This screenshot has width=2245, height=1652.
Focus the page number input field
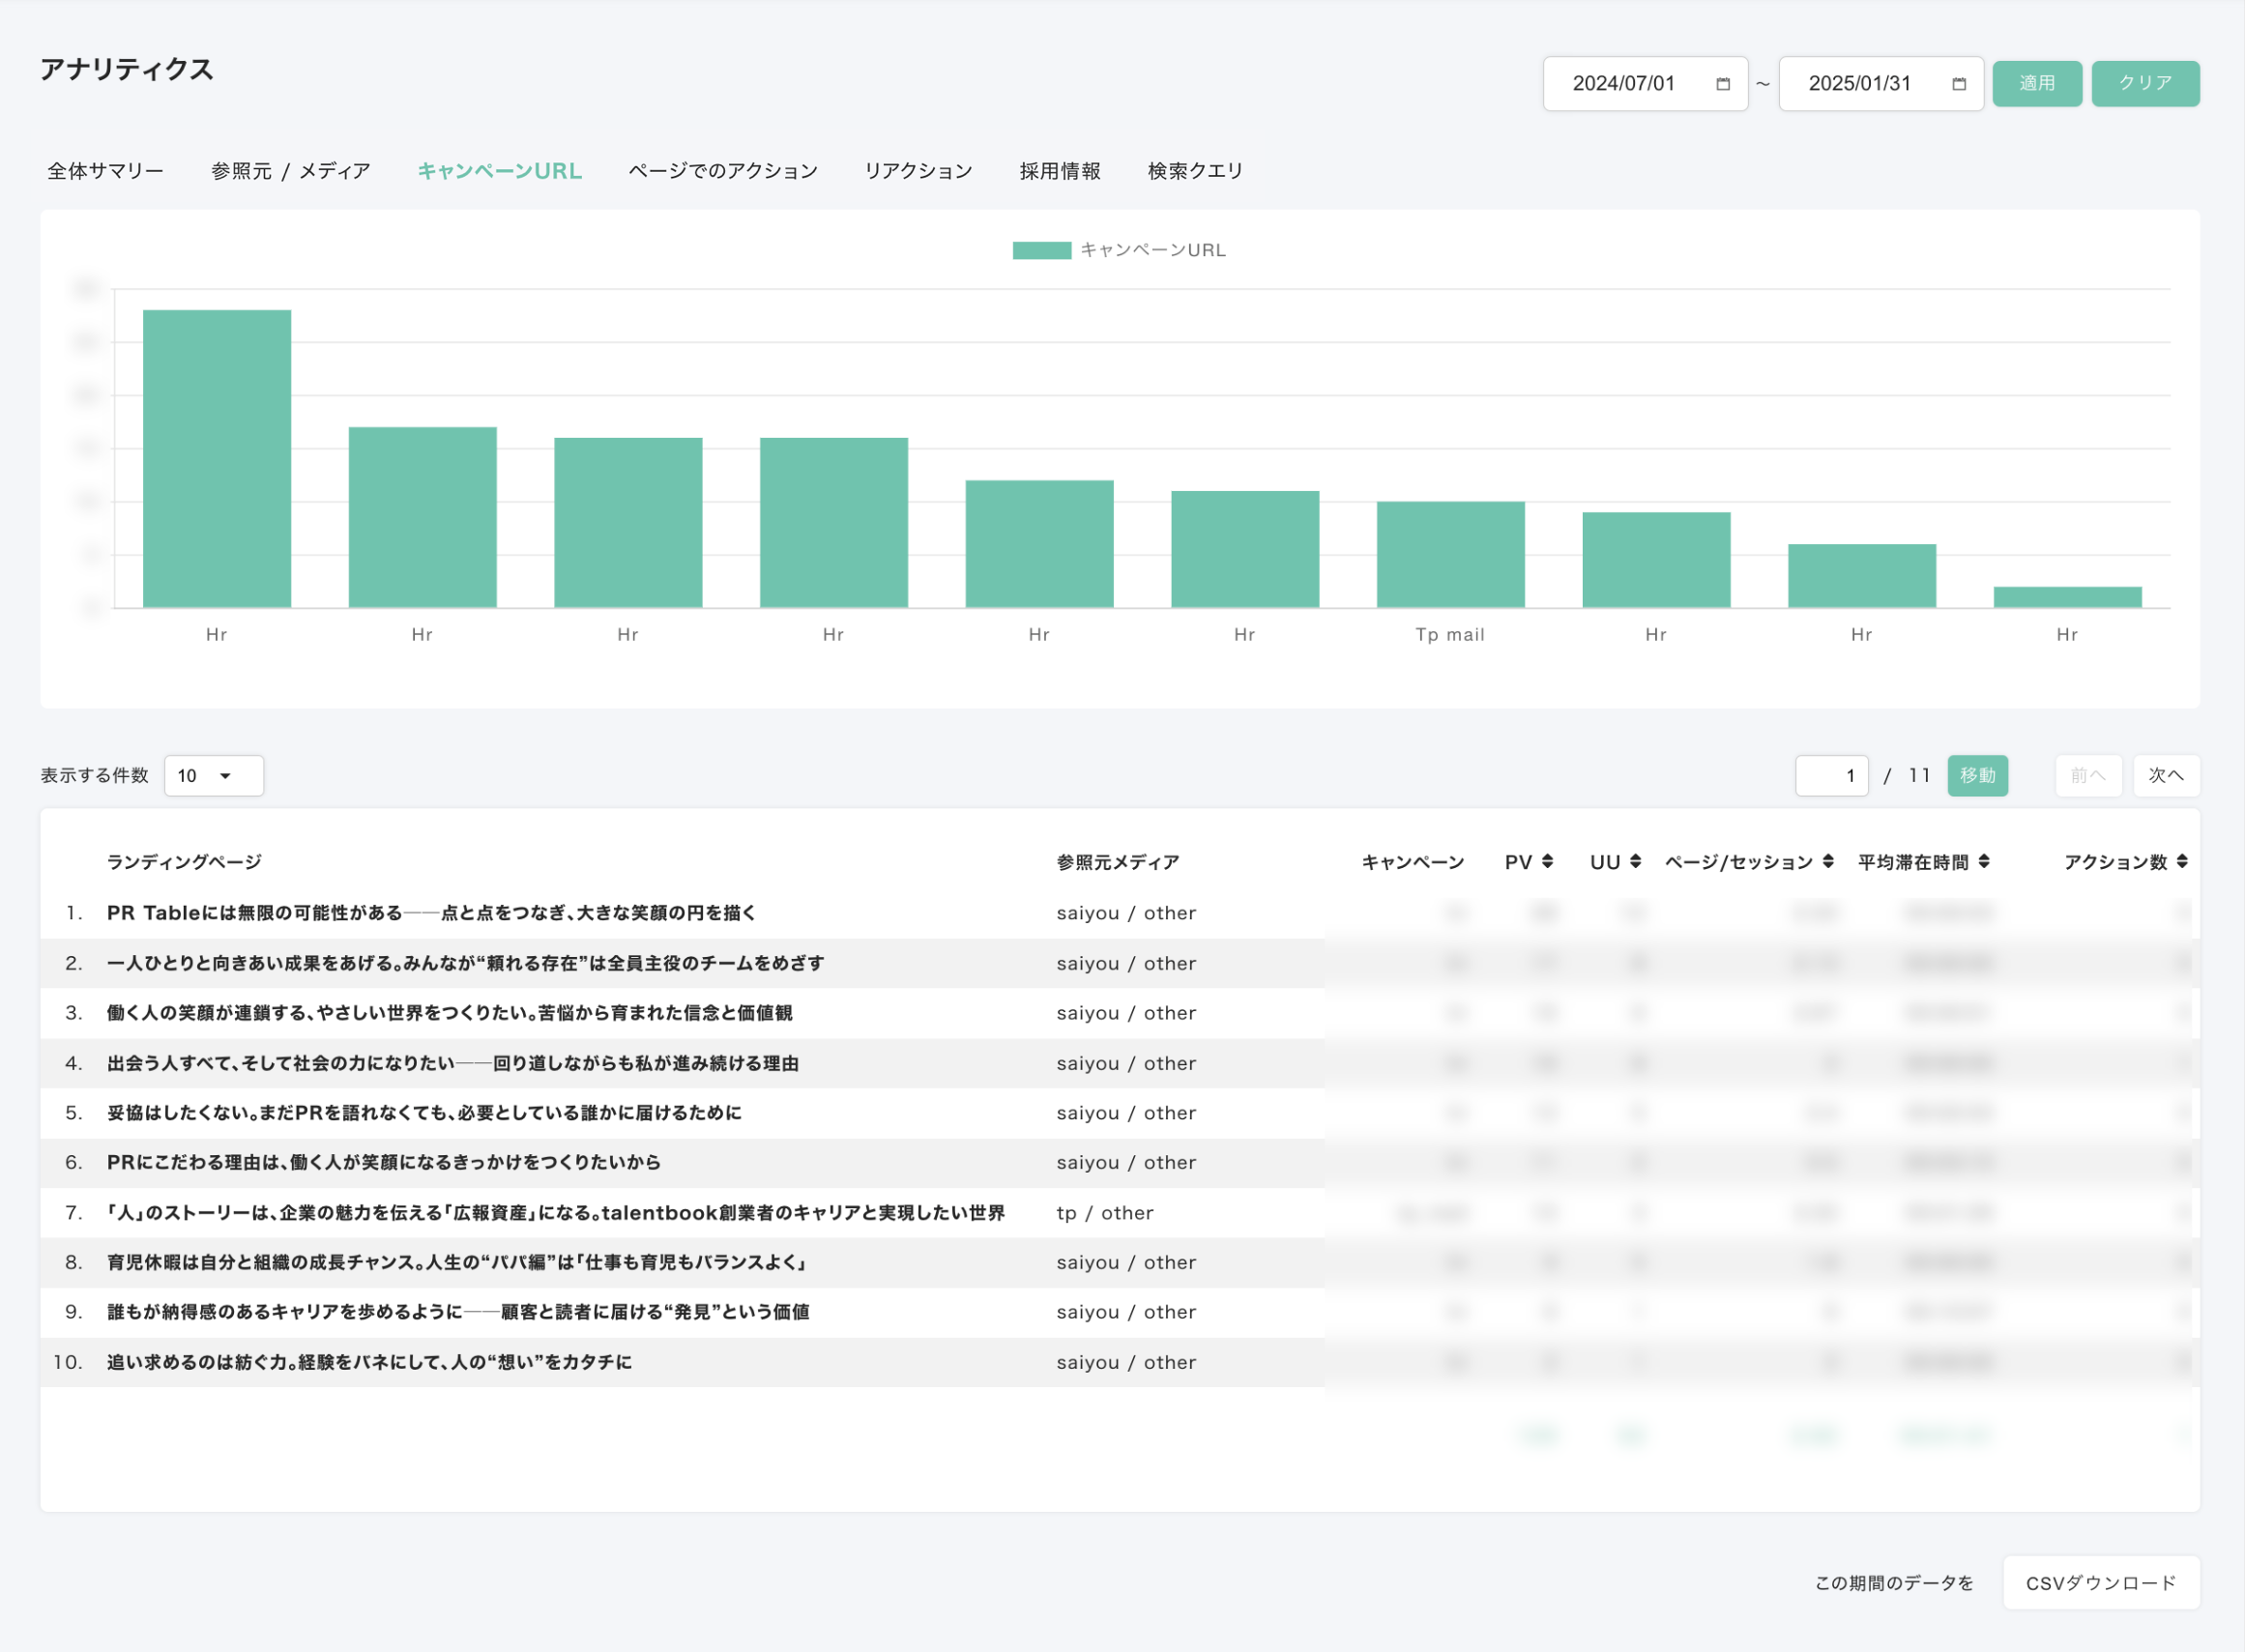click(x=1831, y=775)
